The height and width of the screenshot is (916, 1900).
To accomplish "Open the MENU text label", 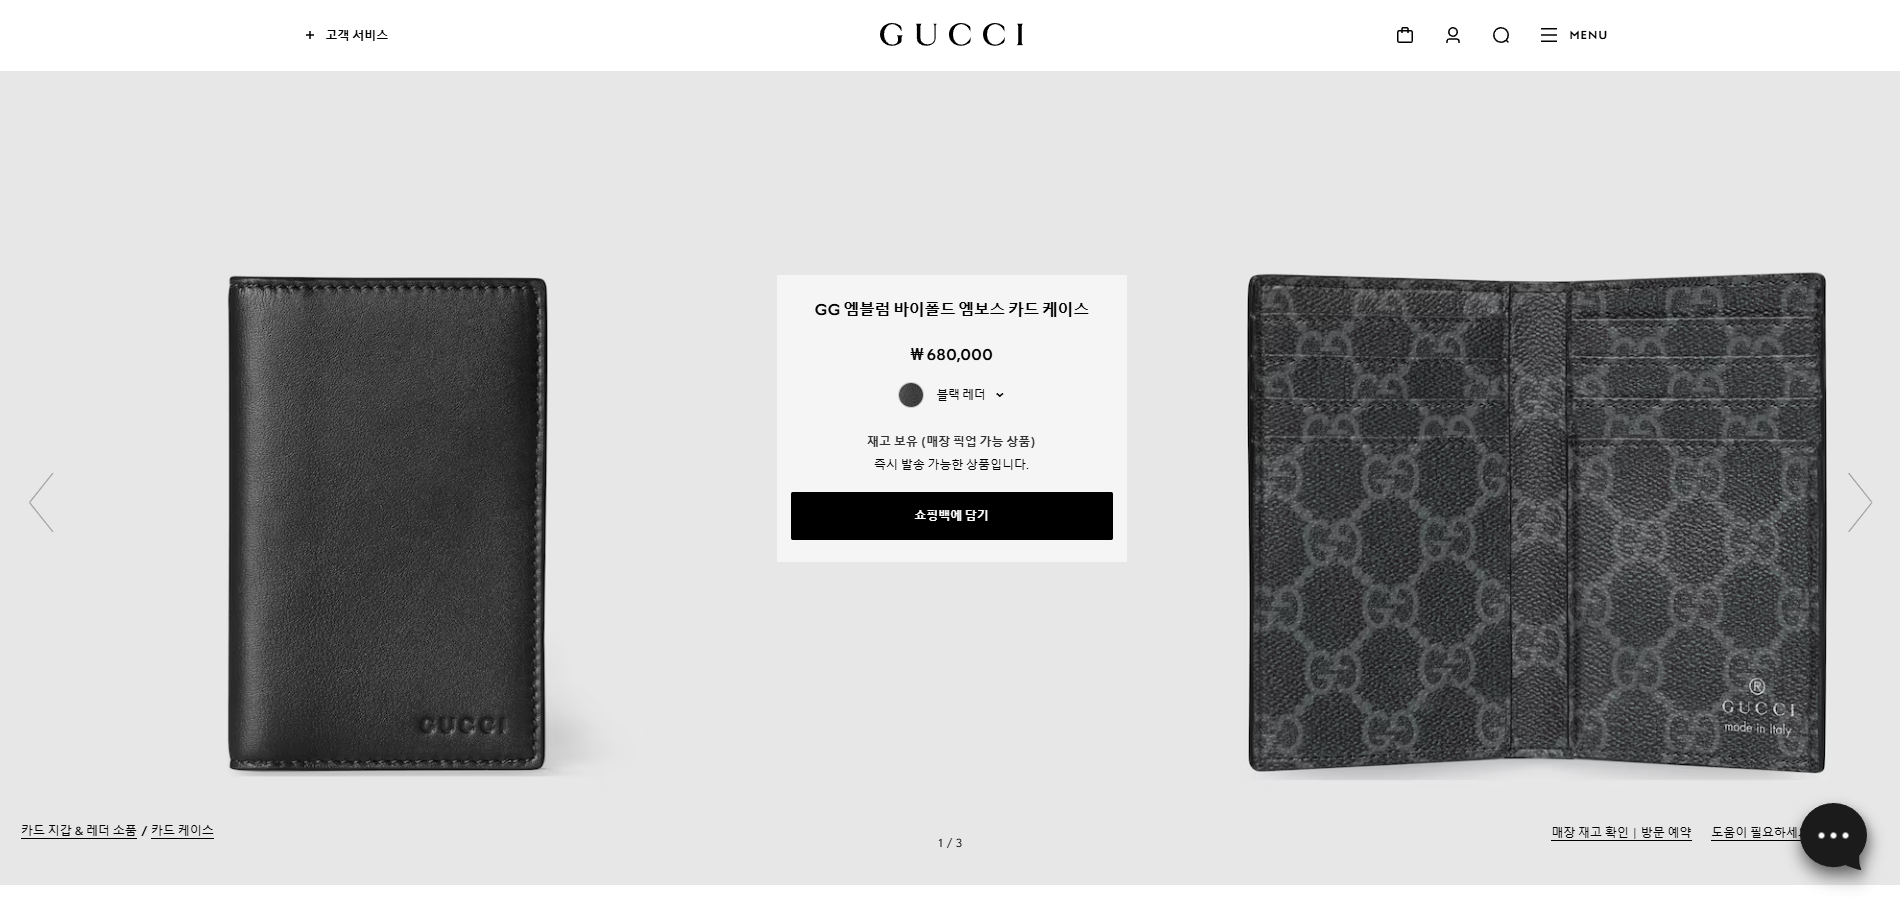I will 1588,35.
